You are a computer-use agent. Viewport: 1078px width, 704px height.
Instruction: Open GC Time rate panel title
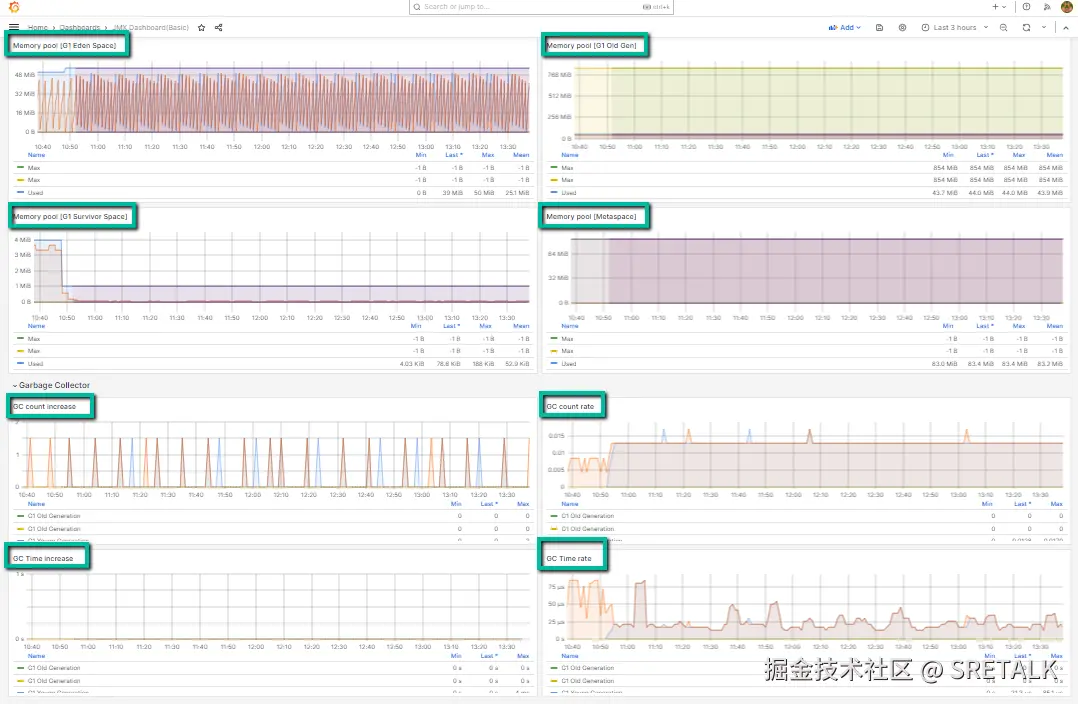pyautogui.click(x=569, y=558)
